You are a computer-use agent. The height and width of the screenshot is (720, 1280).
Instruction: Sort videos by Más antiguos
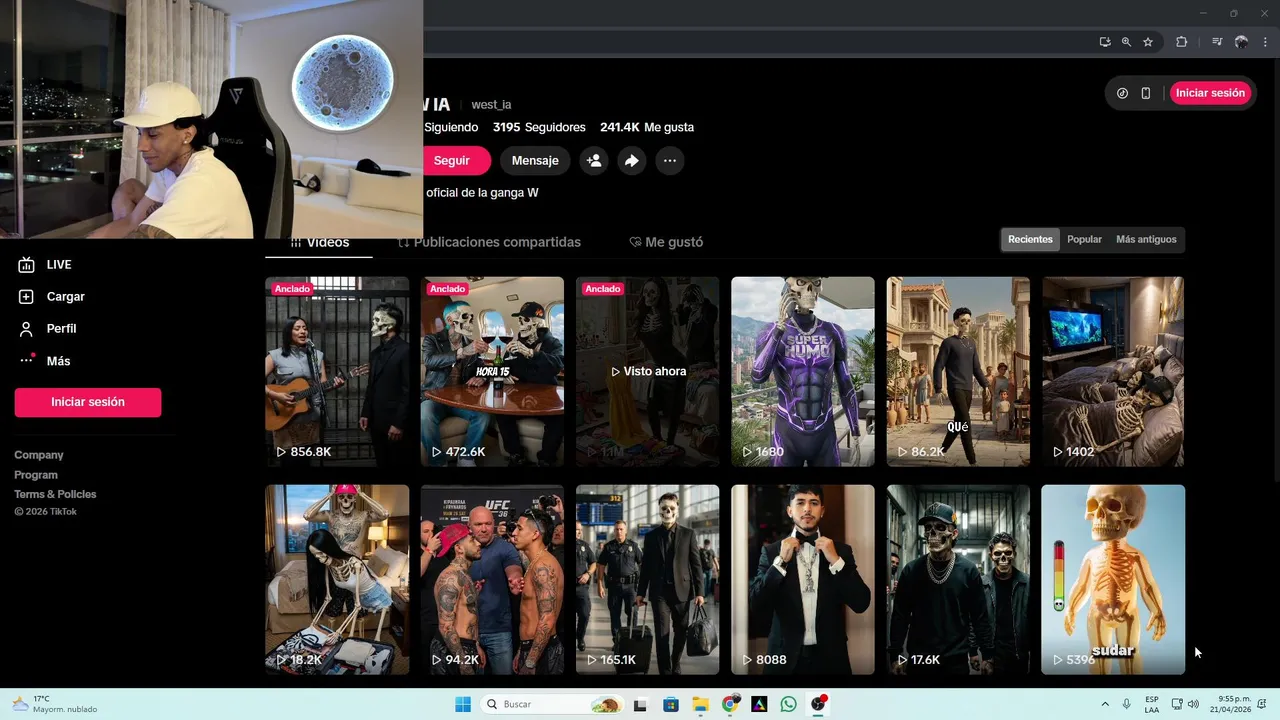pyautogui.click(x=1146, y=240)
